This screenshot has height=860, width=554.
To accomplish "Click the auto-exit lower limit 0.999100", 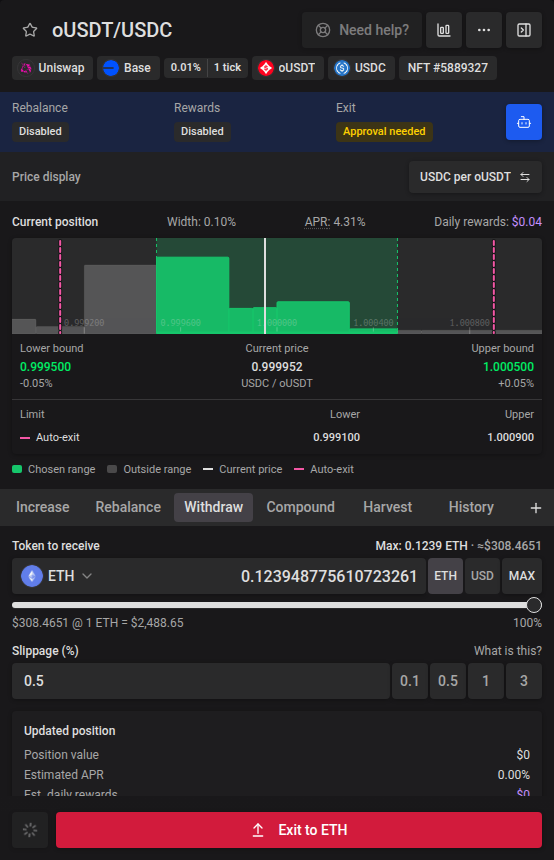I will (337, 438).
